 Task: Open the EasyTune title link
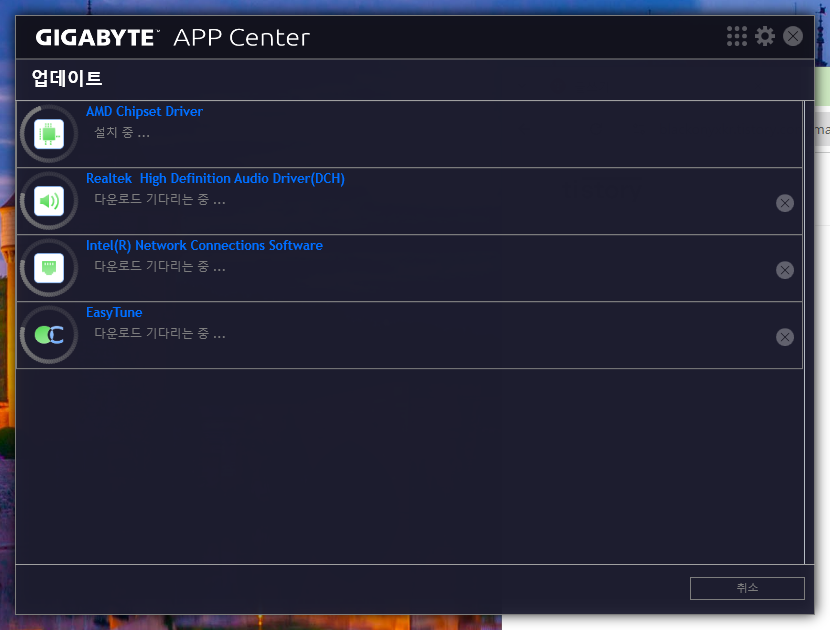point(114,313)
